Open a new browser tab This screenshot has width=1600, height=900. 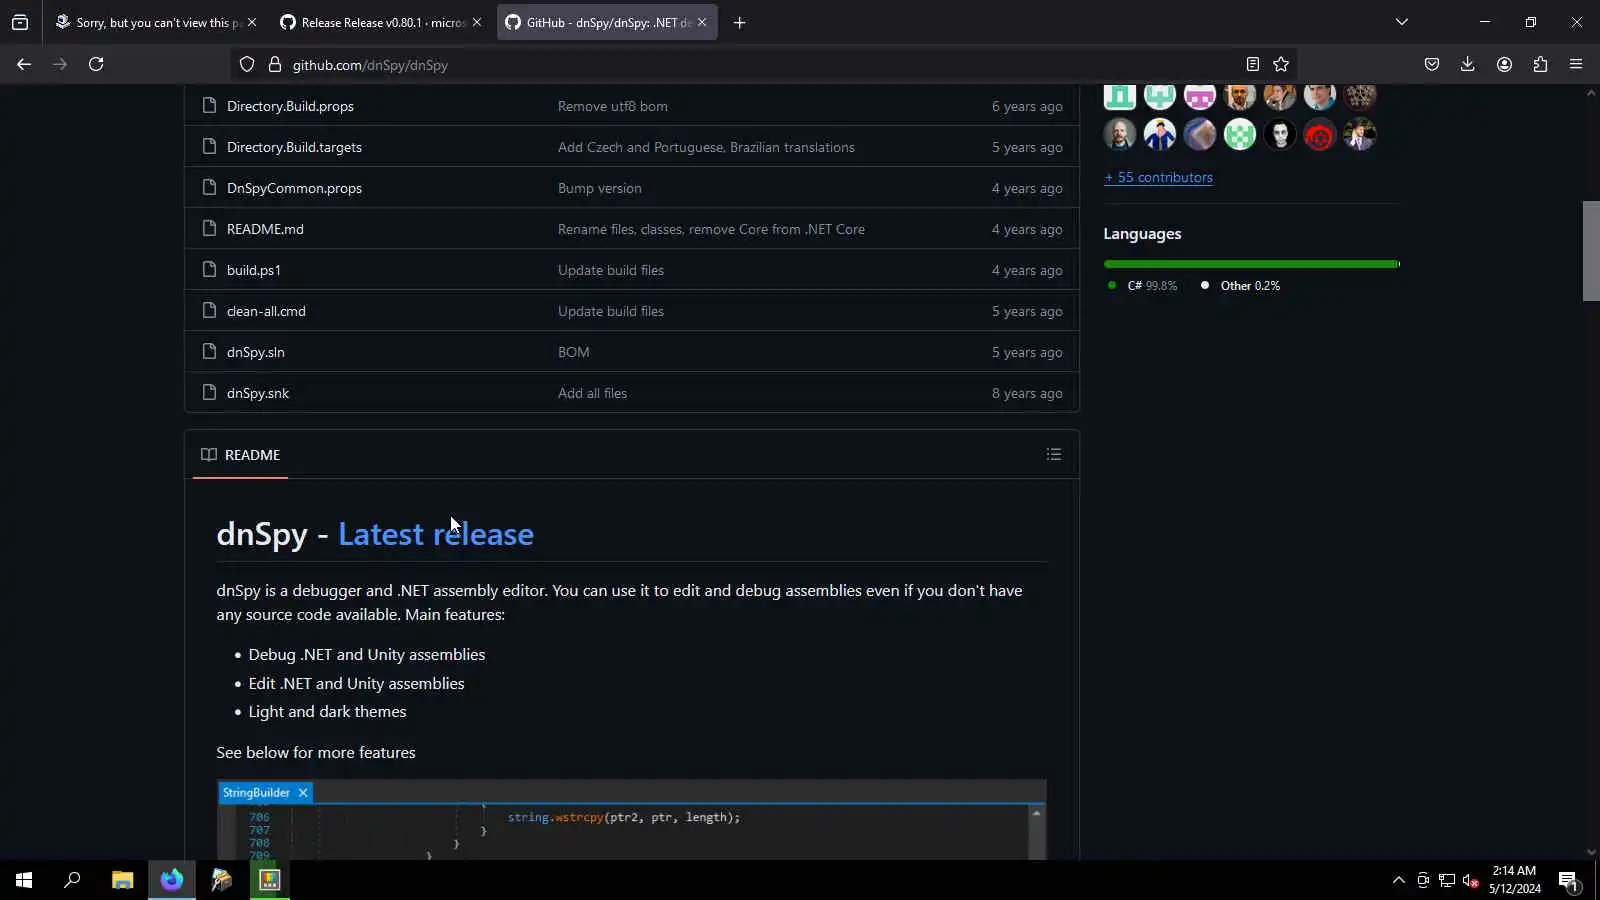(x=740, y=22)
